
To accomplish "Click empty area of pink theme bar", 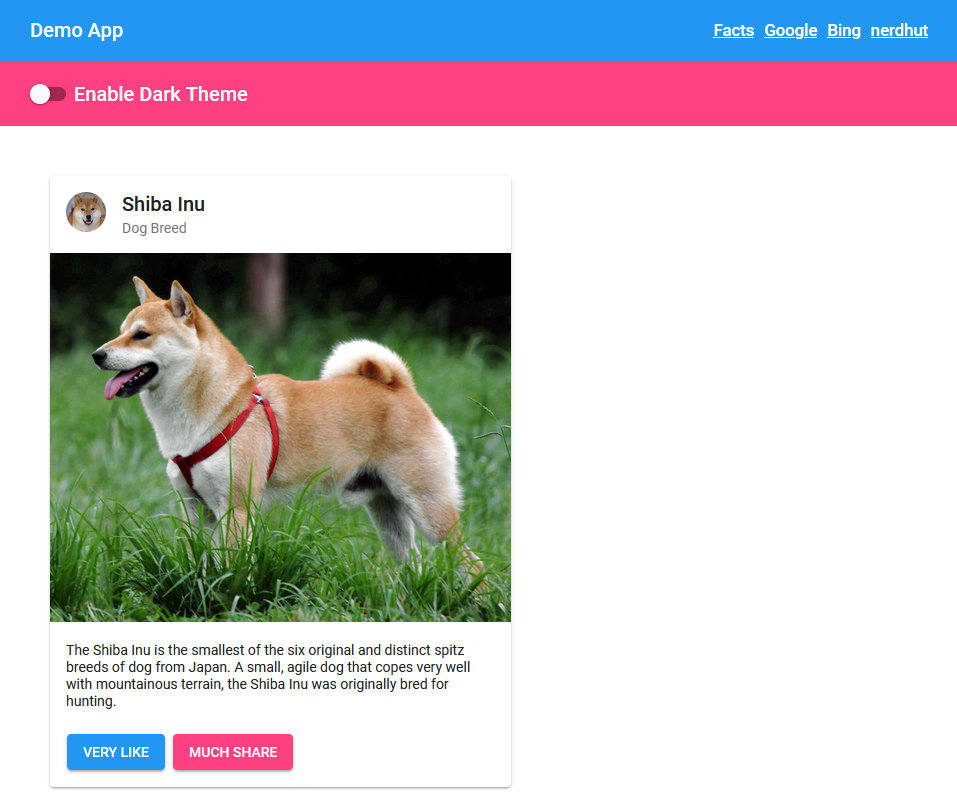I will tap(598, 94).
